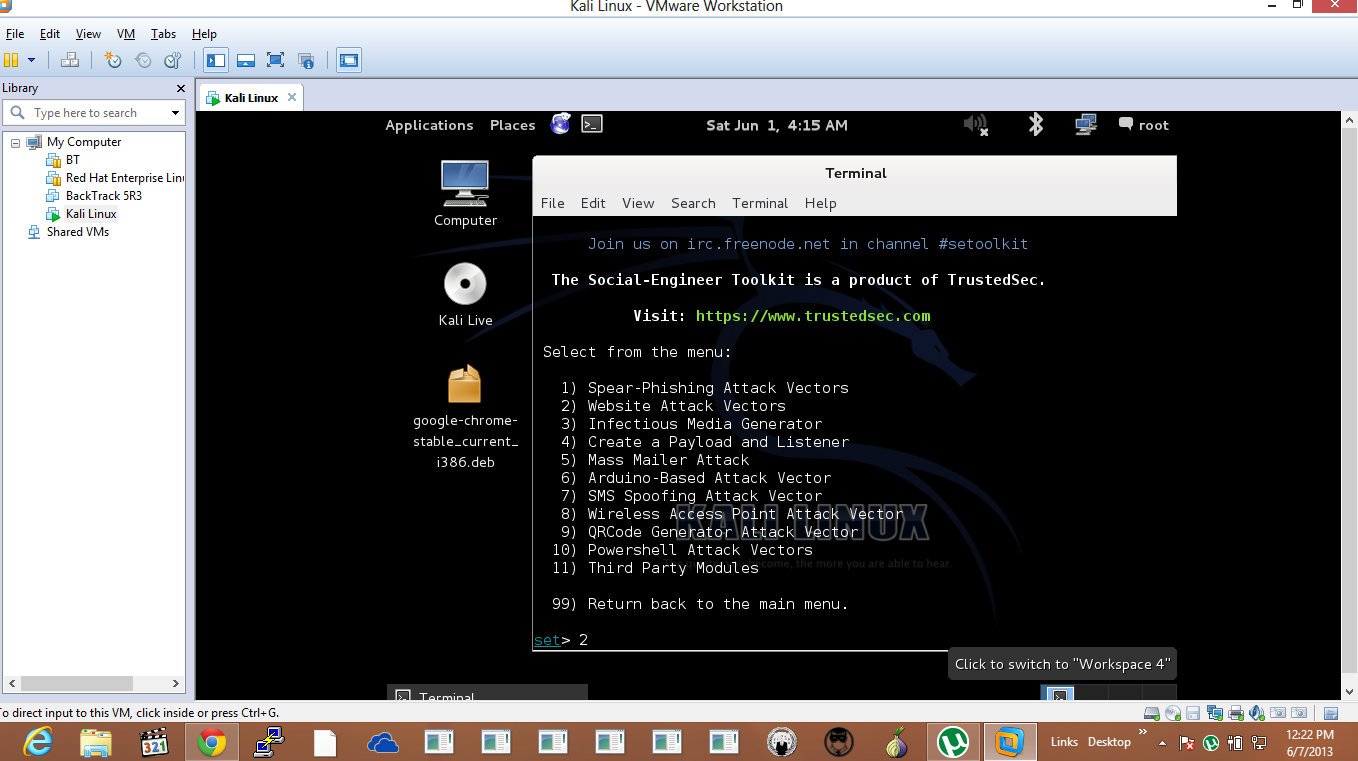Collapse the My Computer tree node
The height and width of the screenshot is (761, 1358).
16,142
